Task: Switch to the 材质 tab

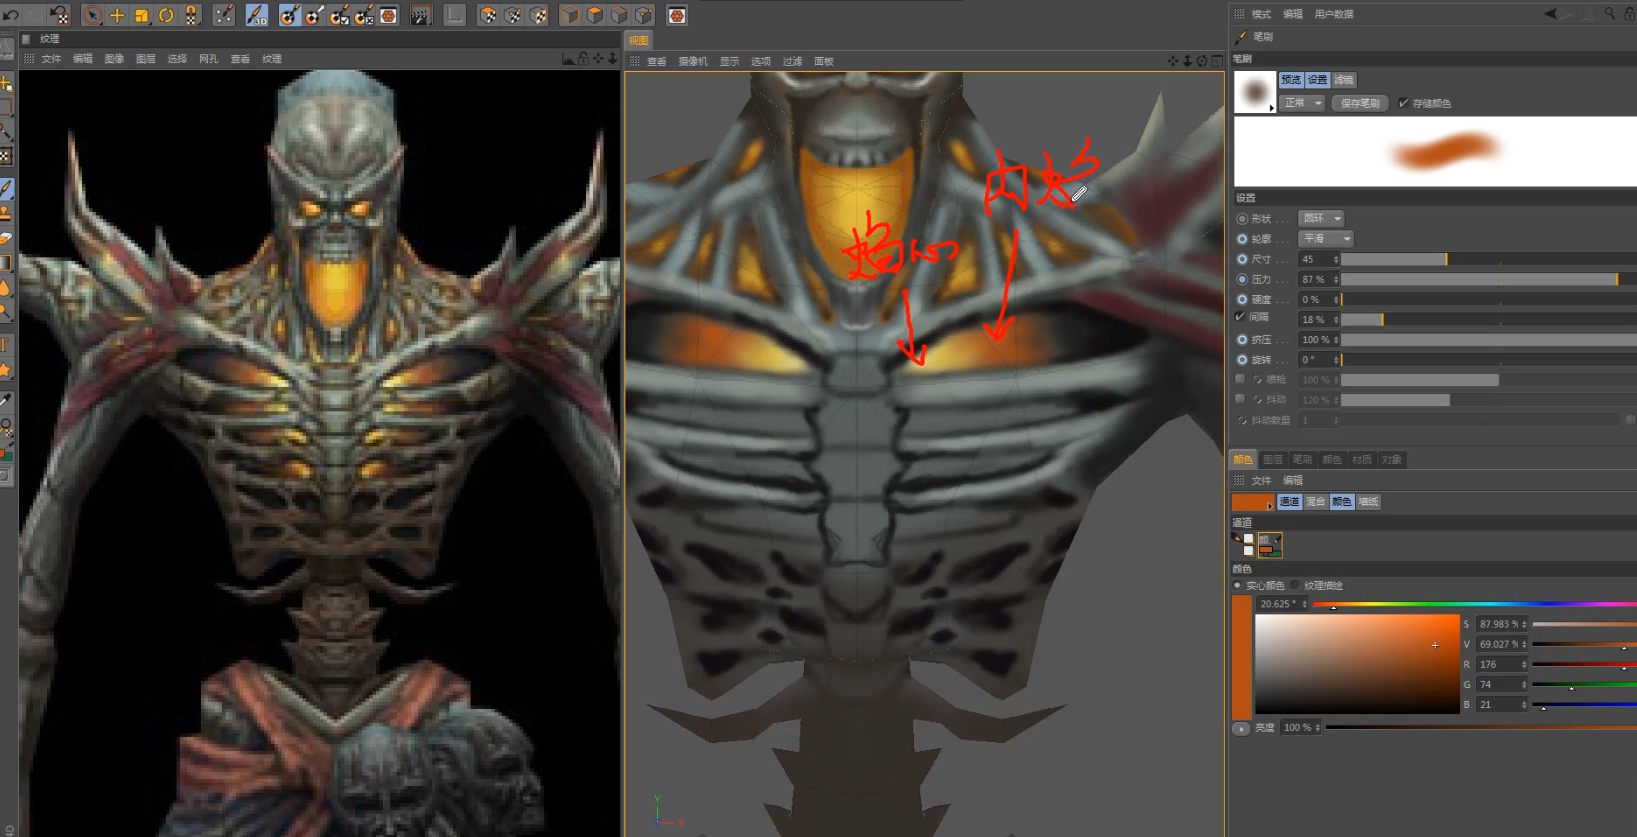Action: [1362, 460]
